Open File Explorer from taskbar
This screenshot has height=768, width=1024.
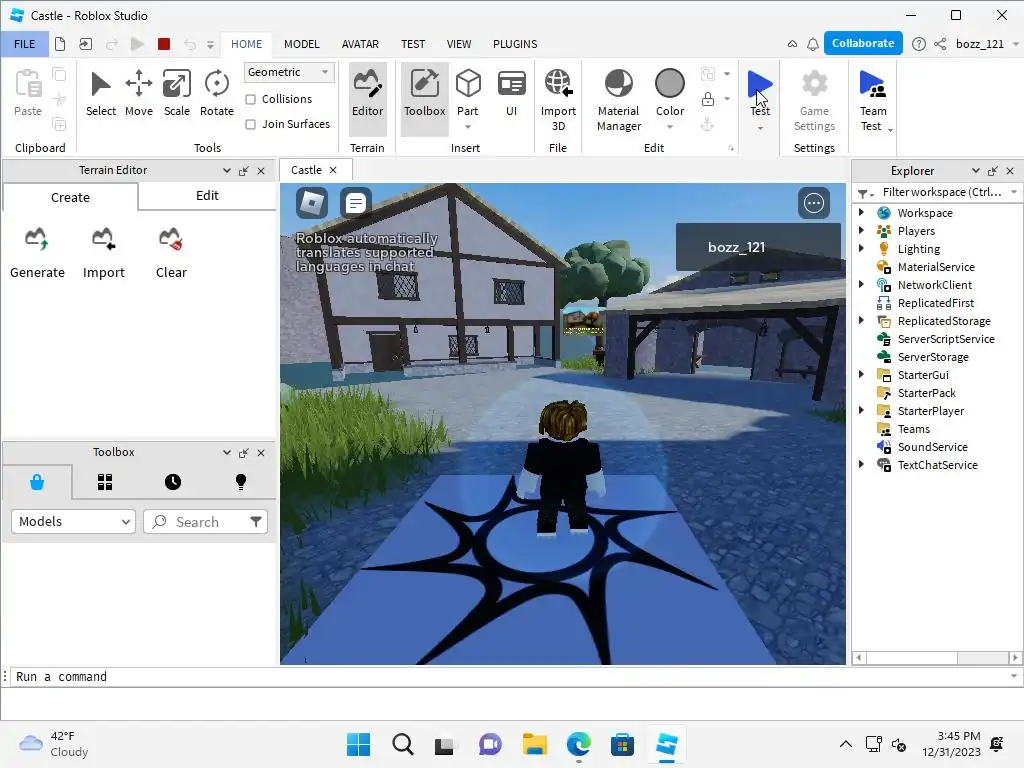tap(534, 744)
